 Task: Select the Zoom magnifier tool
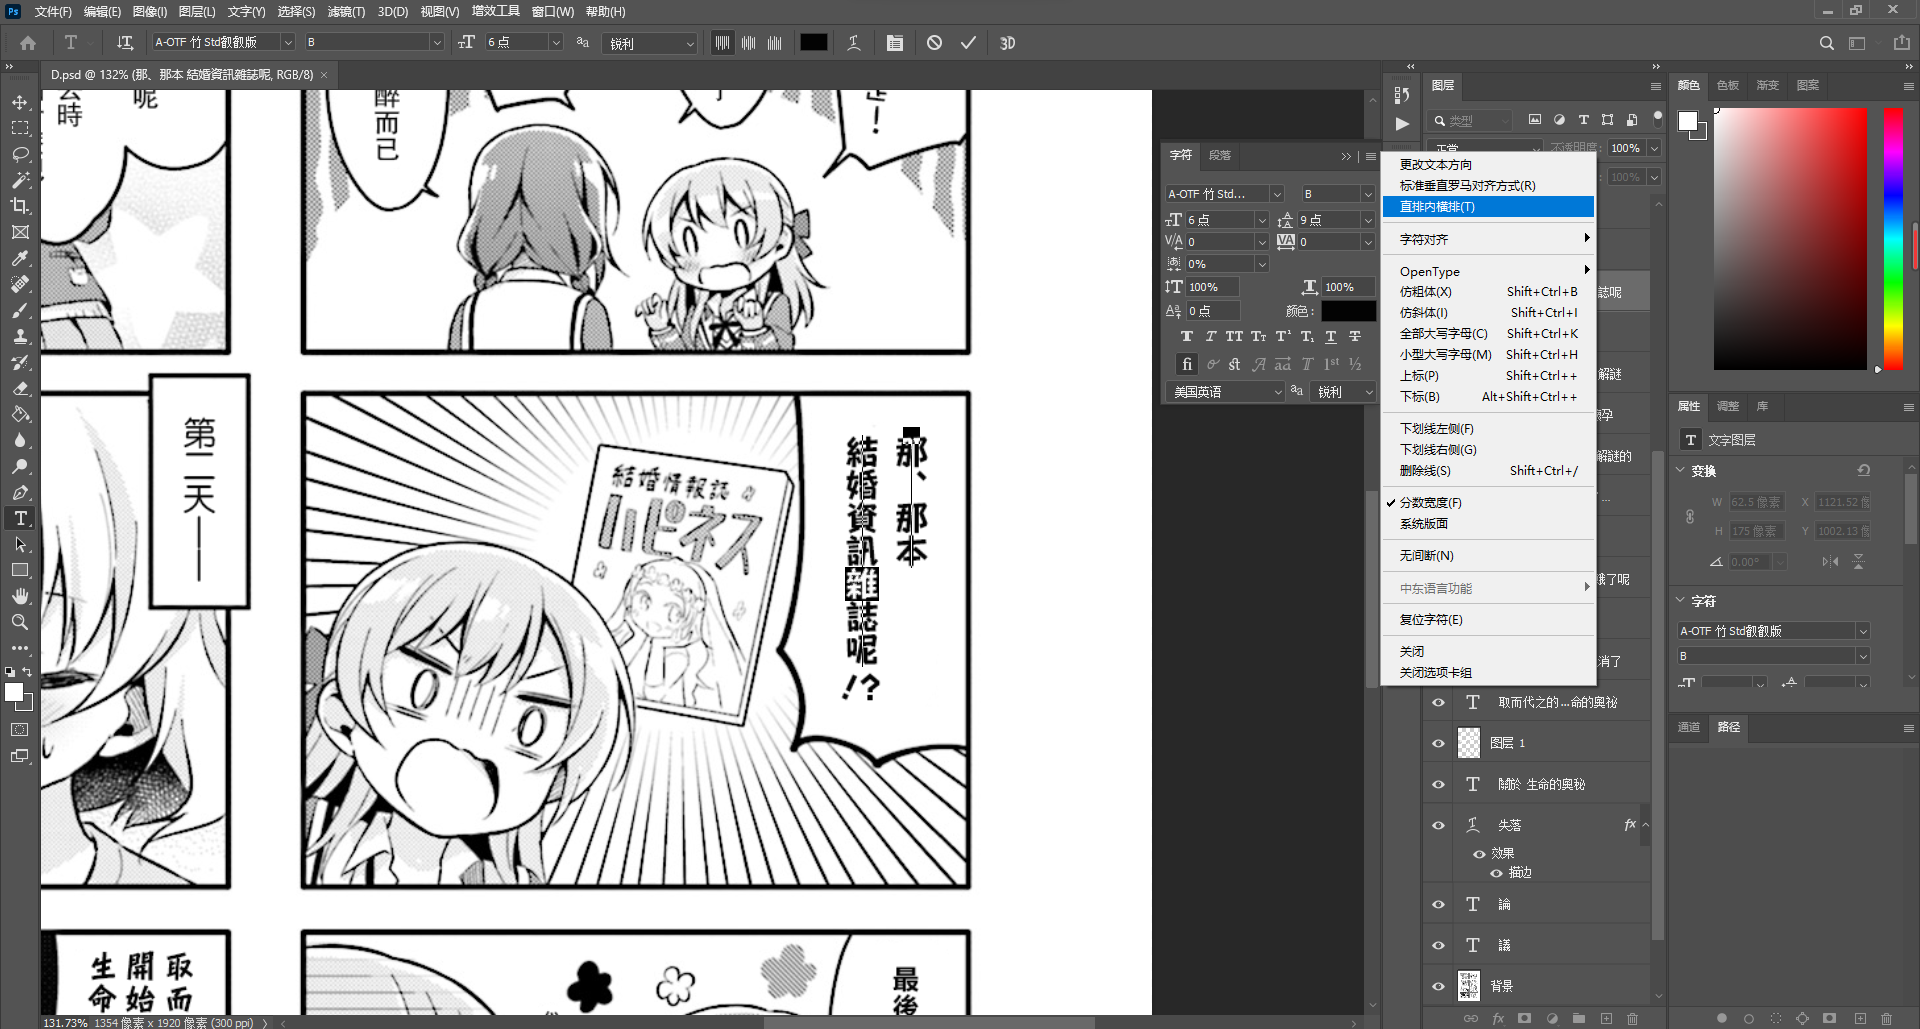20,622
